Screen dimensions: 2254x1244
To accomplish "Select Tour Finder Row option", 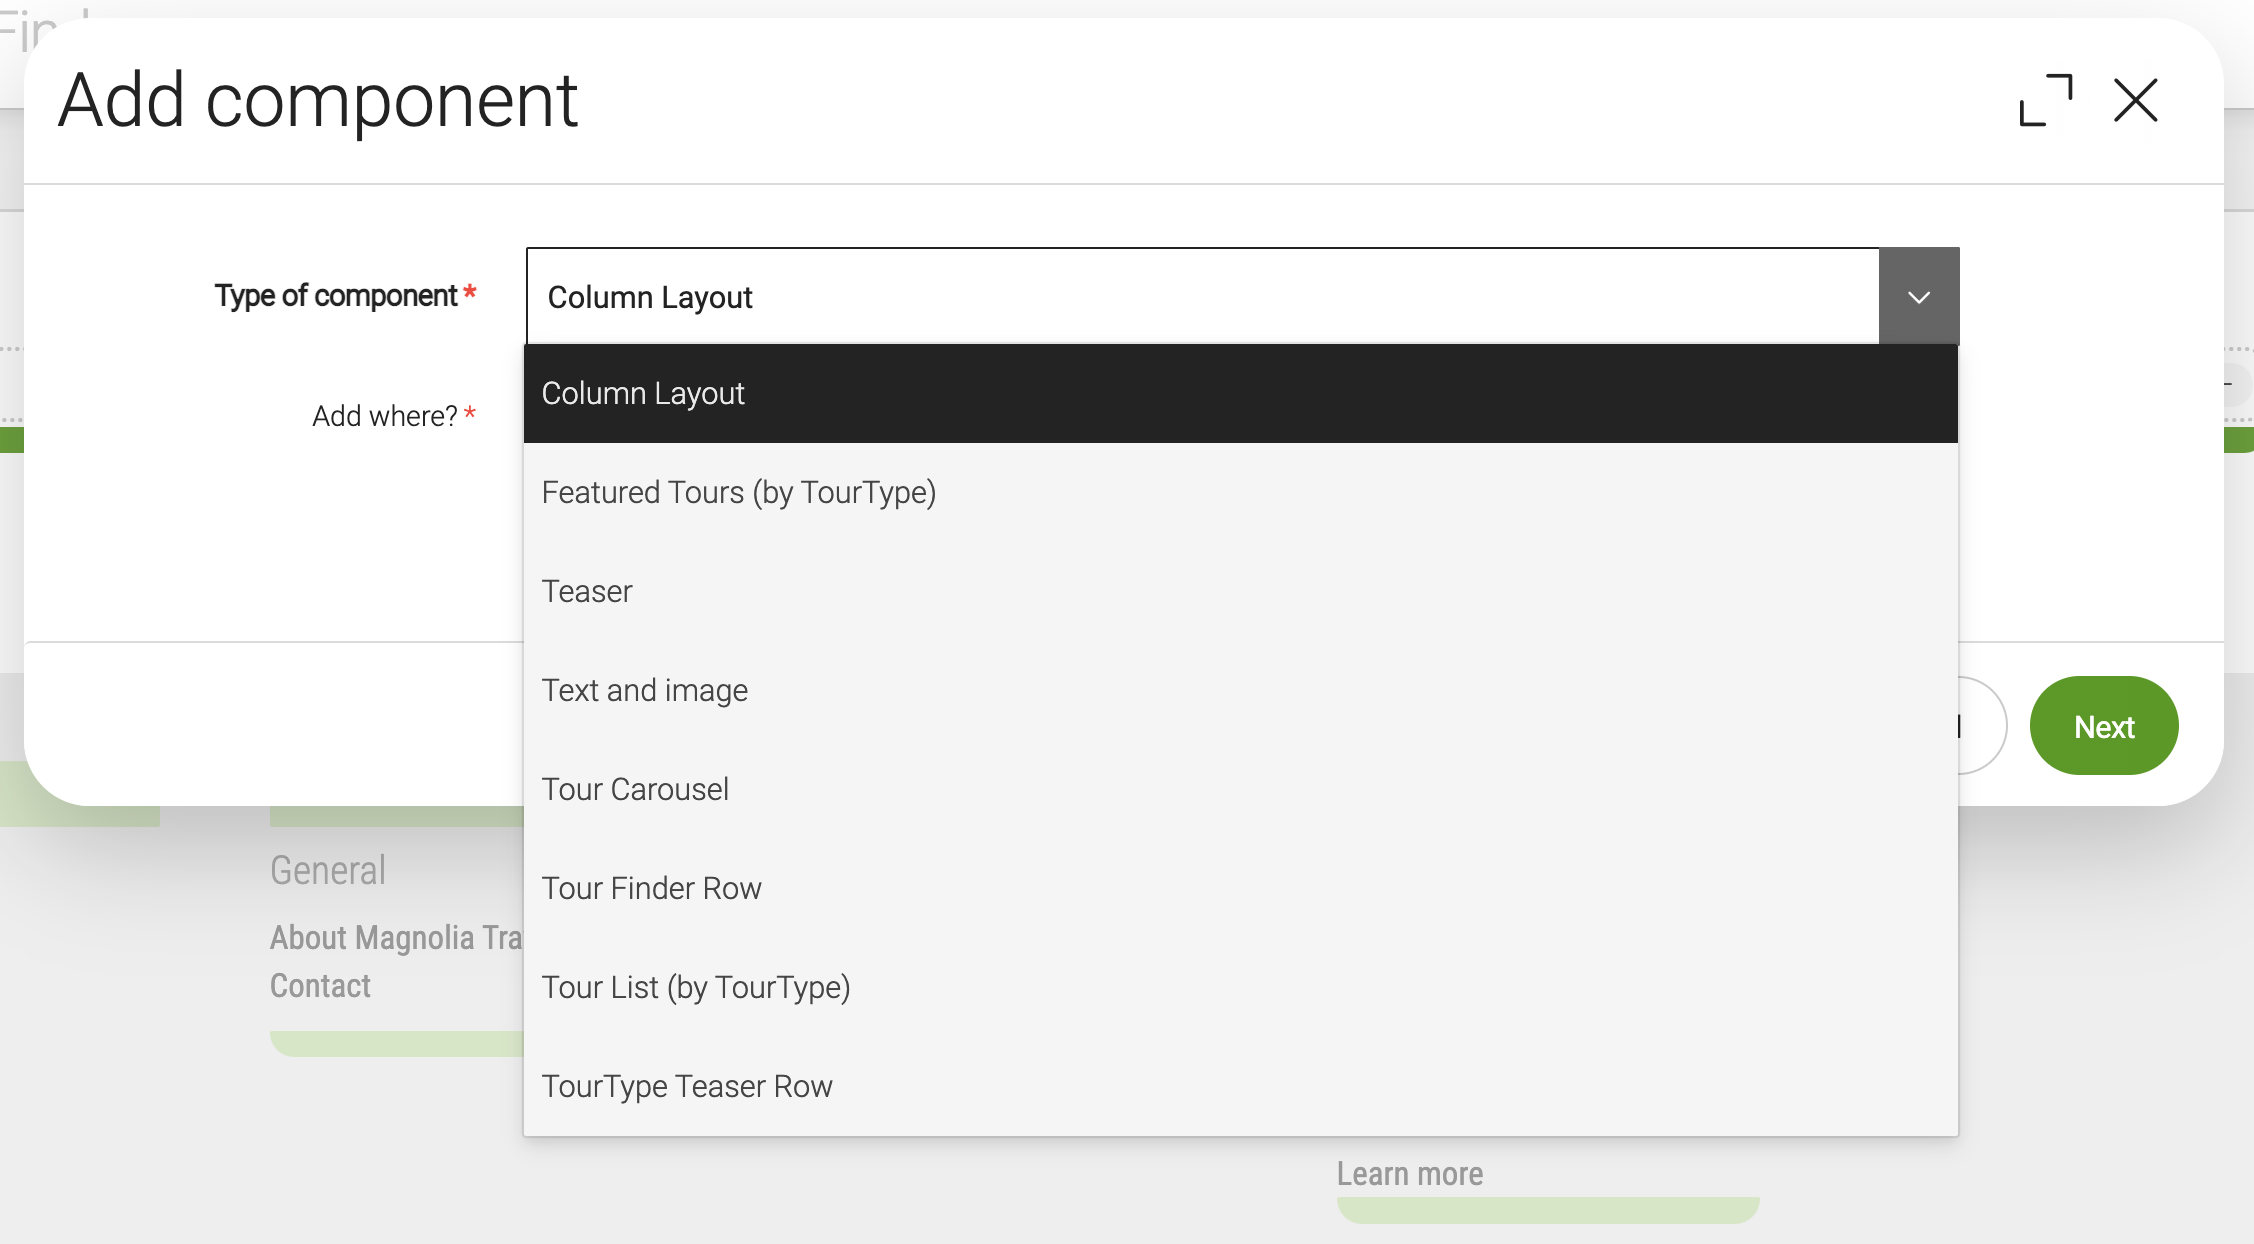I will tap(1240, 888).
